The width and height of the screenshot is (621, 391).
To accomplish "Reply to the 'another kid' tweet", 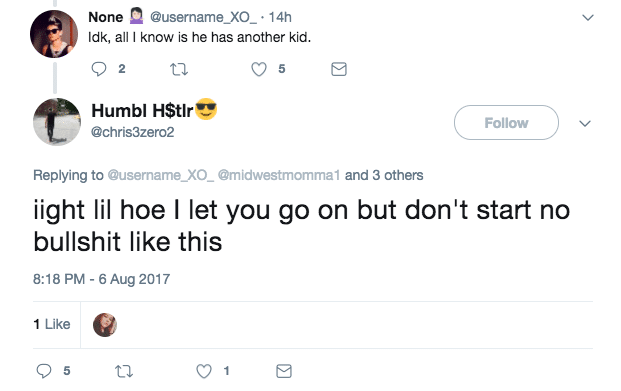I will pyautogui.click(x=99, y=69).
